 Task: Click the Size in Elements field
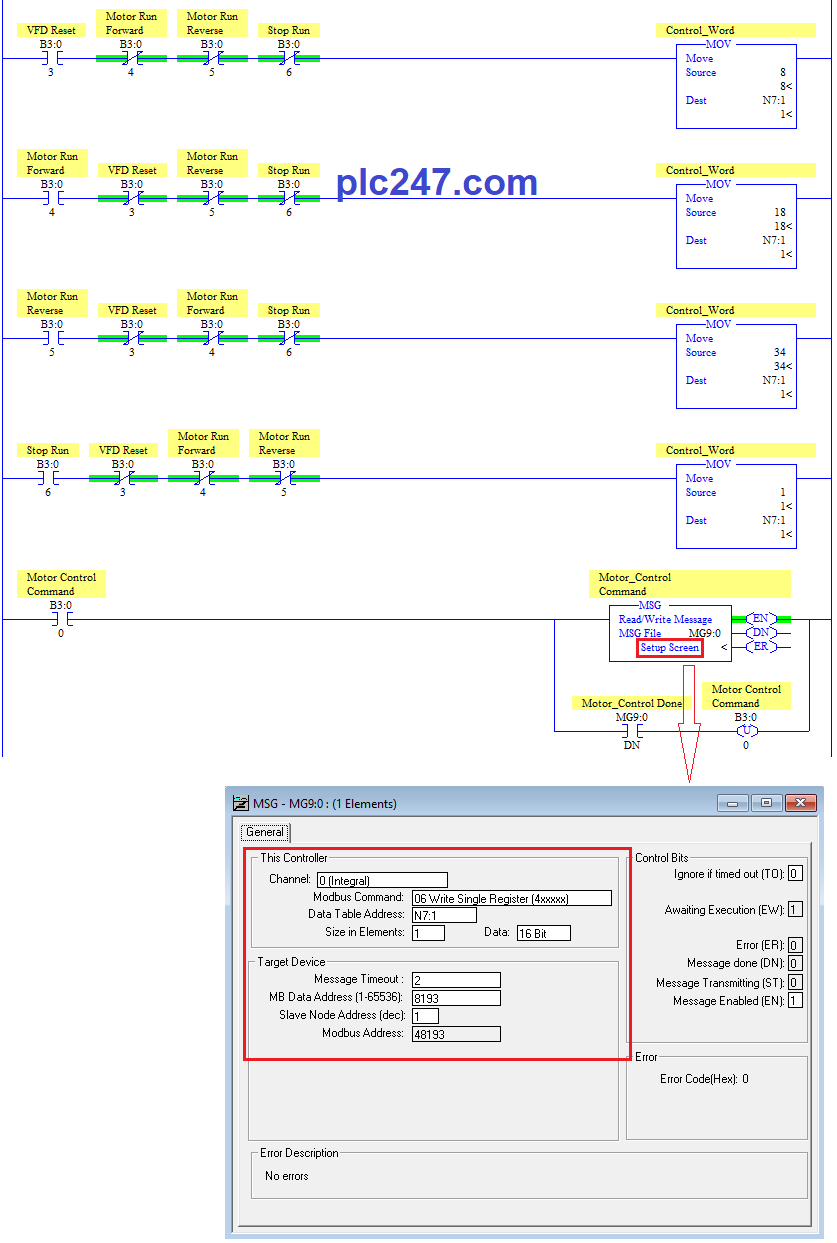pyautogui.click(x=428, y=933)
